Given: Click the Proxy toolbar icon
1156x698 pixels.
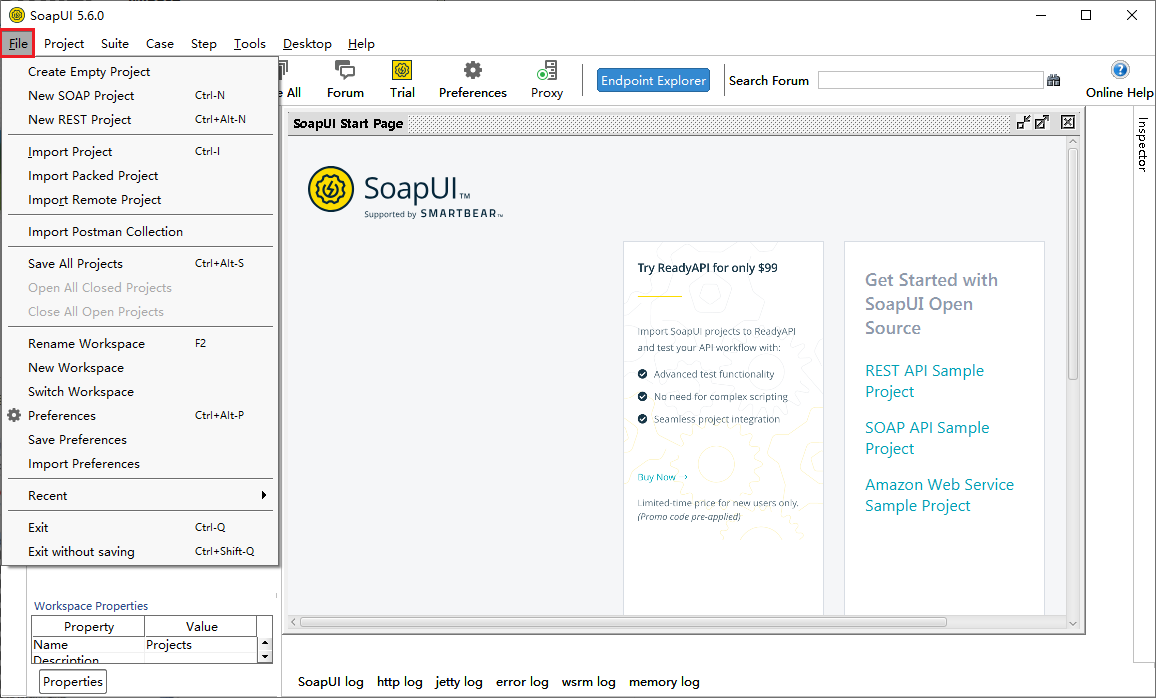Looking at the screenshot, I should pos(547,80).
